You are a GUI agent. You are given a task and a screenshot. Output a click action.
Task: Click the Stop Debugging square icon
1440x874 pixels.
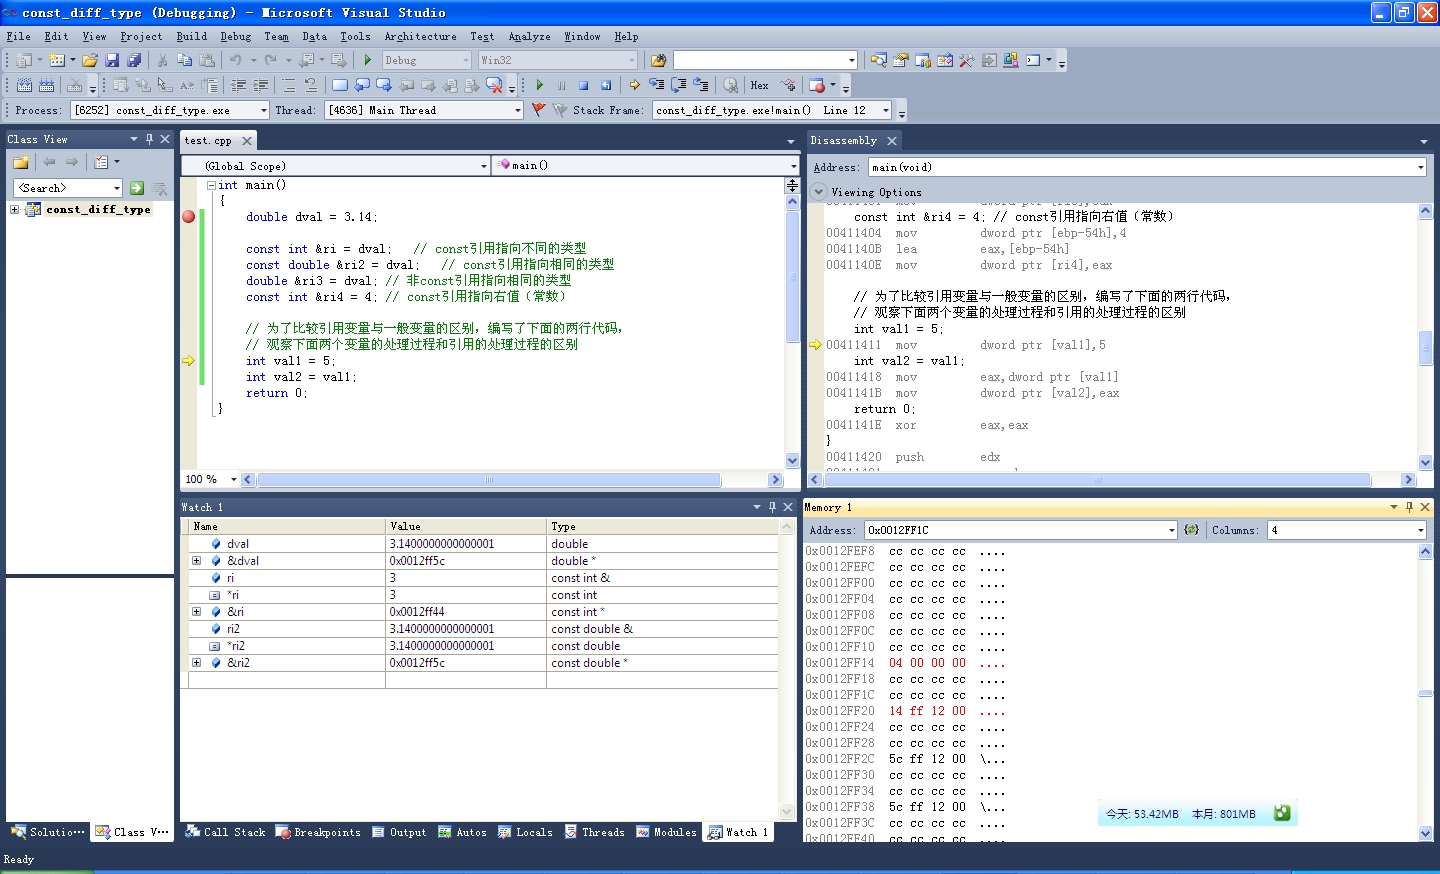[584, 85]
